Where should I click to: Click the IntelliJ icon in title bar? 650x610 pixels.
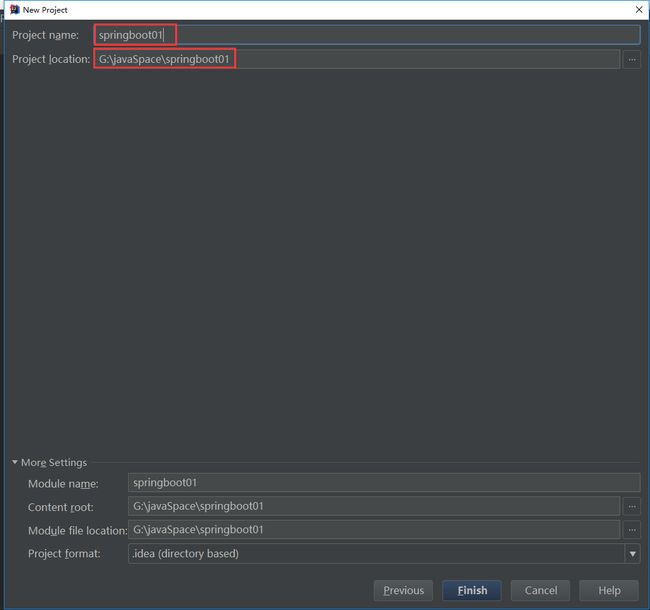[x=15, y=10]
